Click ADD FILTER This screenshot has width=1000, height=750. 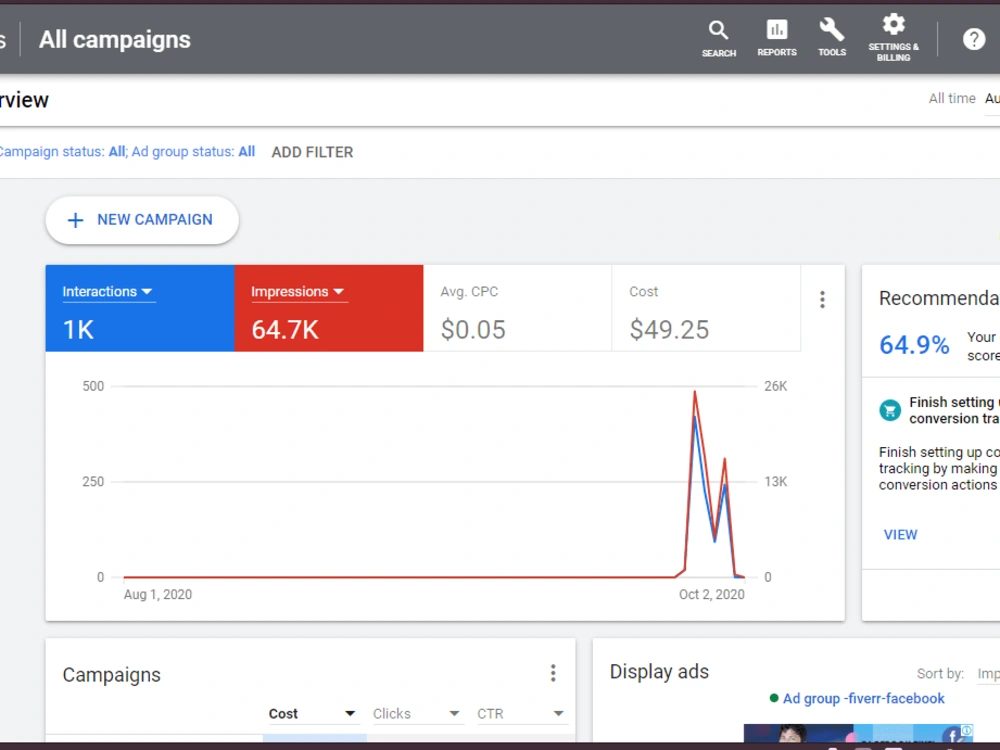coord(312,152)
